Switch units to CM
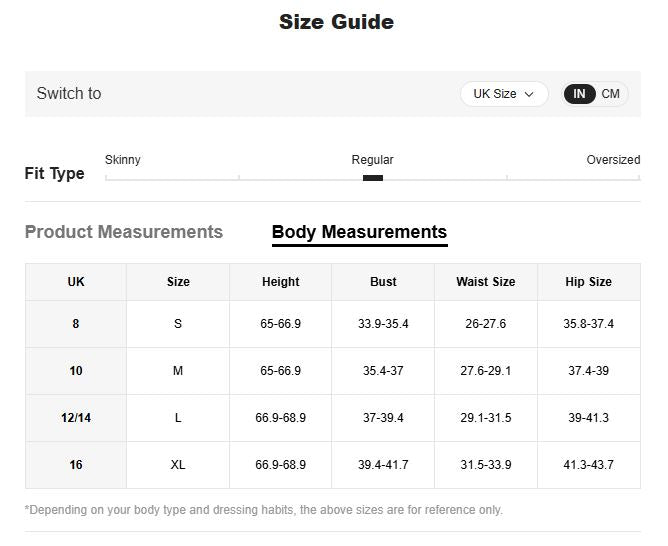 (610, 94)
